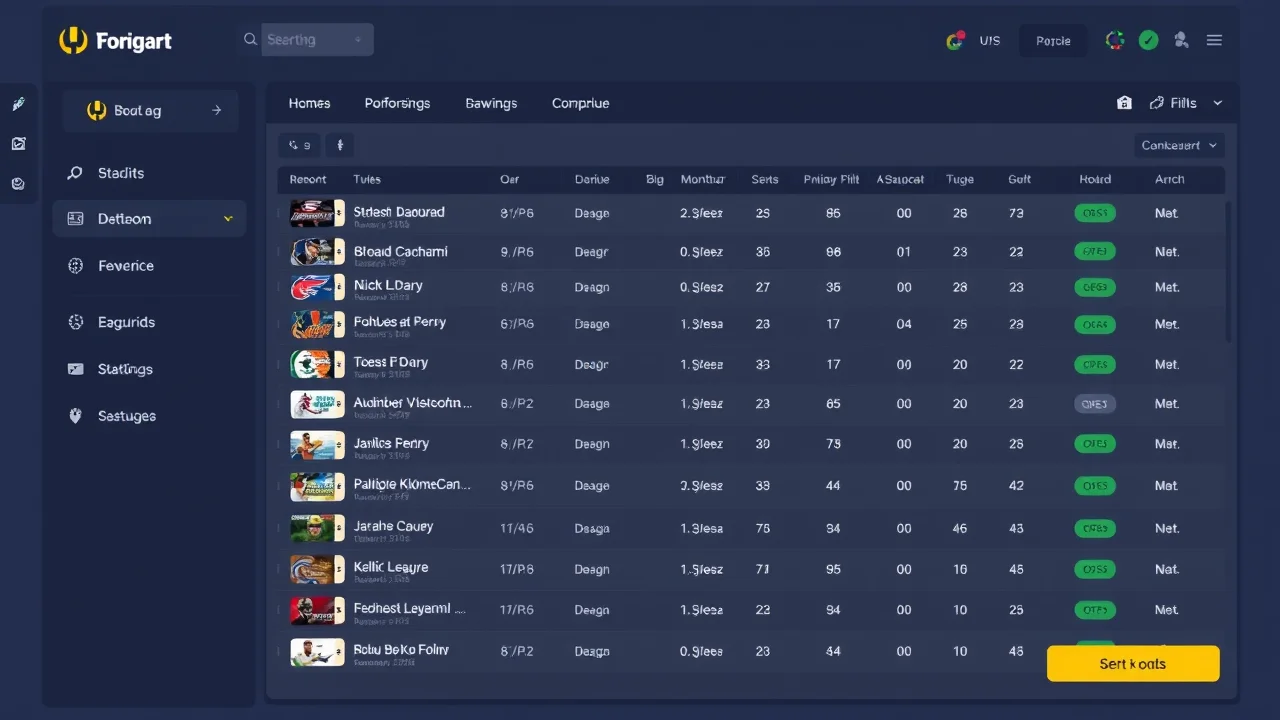Focus the Searting search field
Image resolution: width=1280 pixels, height=720 pixels.
pos(317,40)
